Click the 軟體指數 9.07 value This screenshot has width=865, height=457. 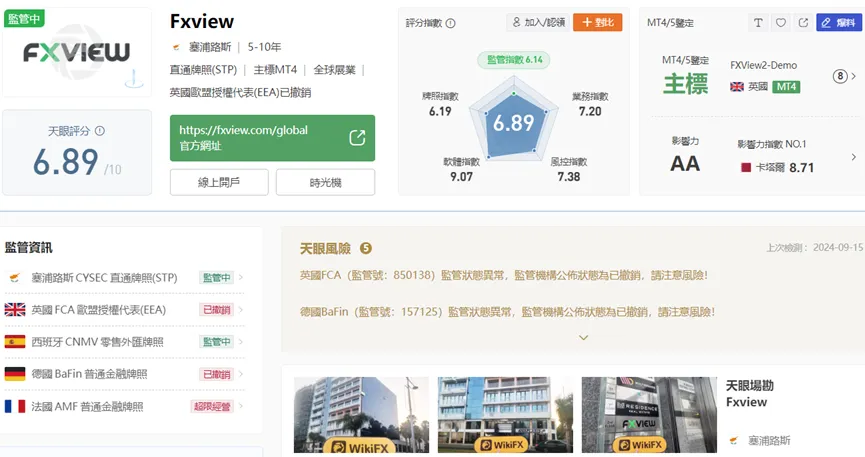[461, 177]
